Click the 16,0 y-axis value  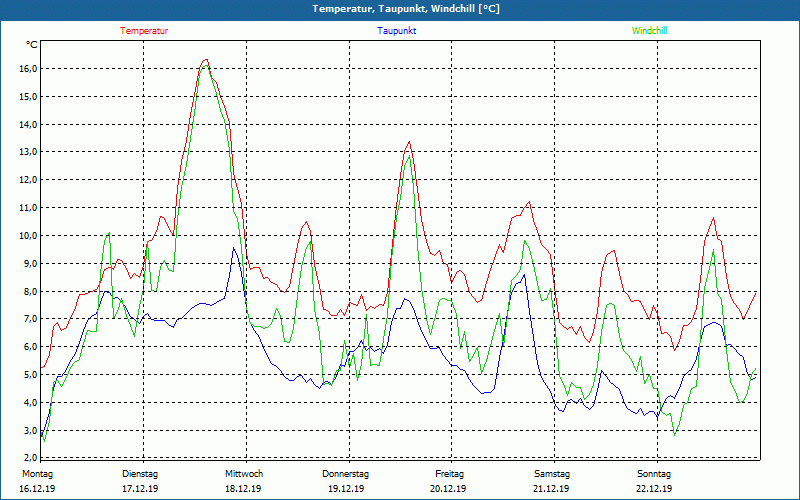[x=29, y=69]
